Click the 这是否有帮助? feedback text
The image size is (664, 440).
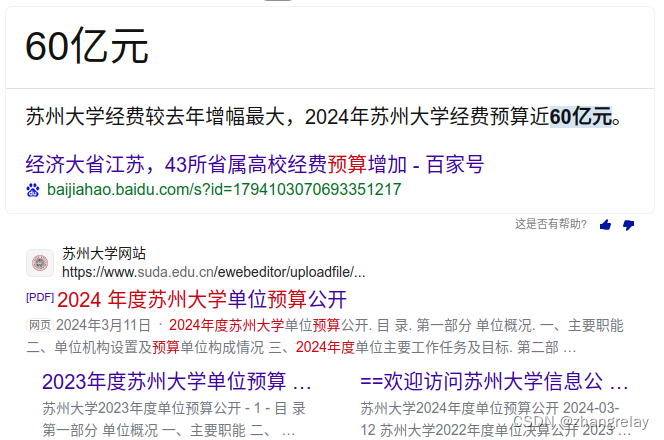click(551, 224)
